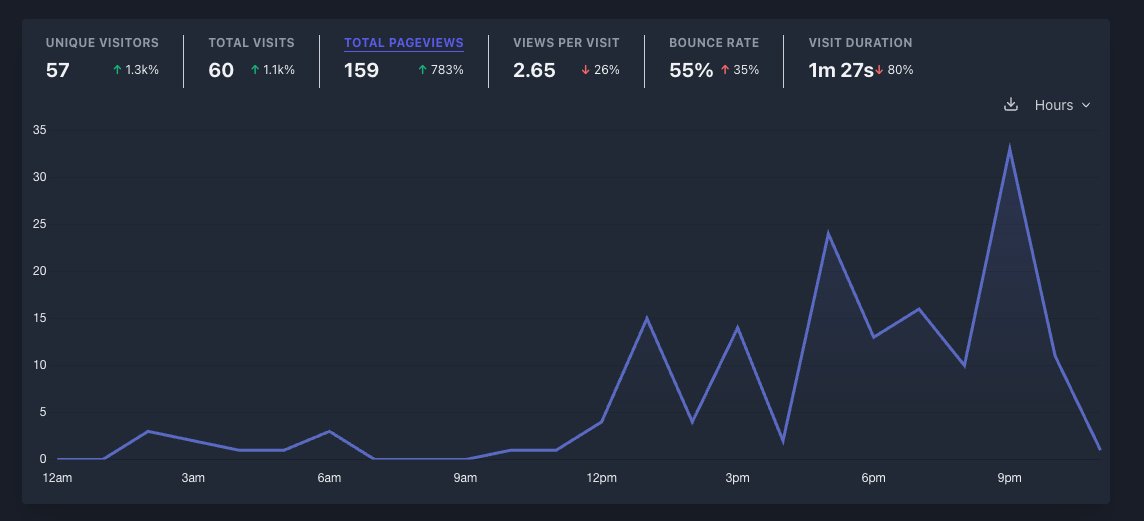Click the 9pm peak on the chart line
The height and width of the screenshot is (521, 1144).
pos(1009,149)
